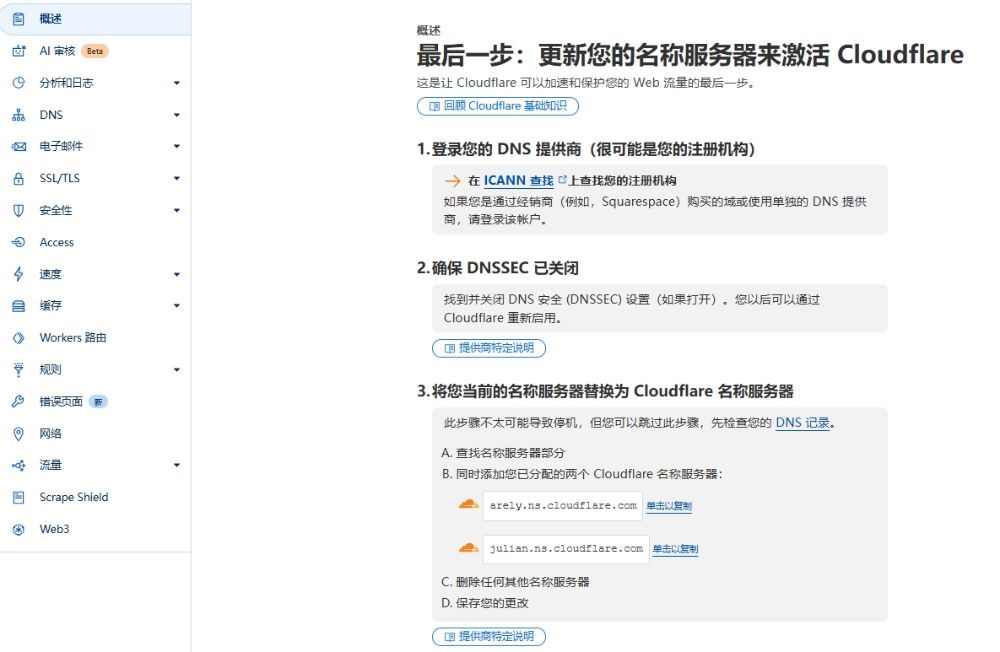Click the Web3 globe icon
This screenshot has height=652, width=1000.
click(x=18, y=529)
